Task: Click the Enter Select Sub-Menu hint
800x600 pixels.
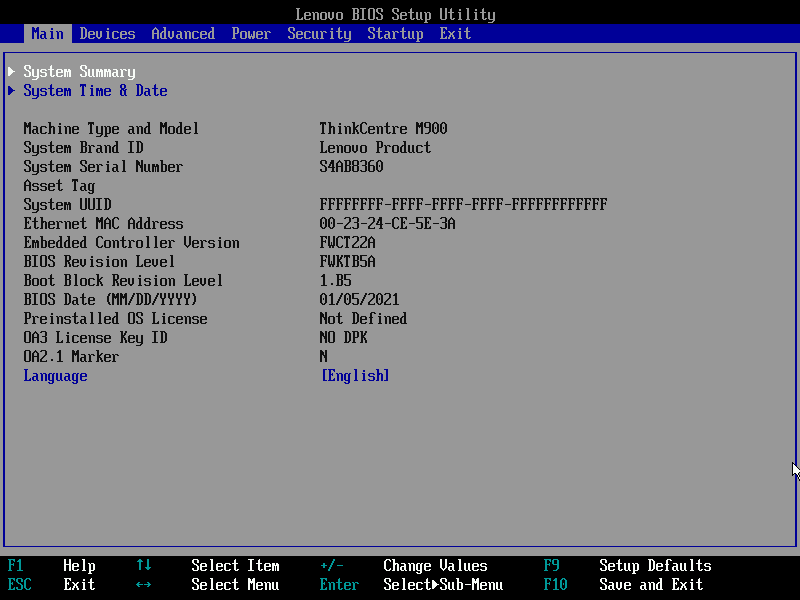Action: pos(411,584)
